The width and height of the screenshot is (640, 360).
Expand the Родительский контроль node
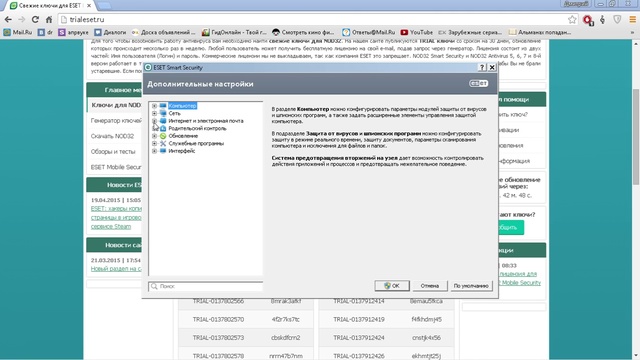tap(154, 128)
